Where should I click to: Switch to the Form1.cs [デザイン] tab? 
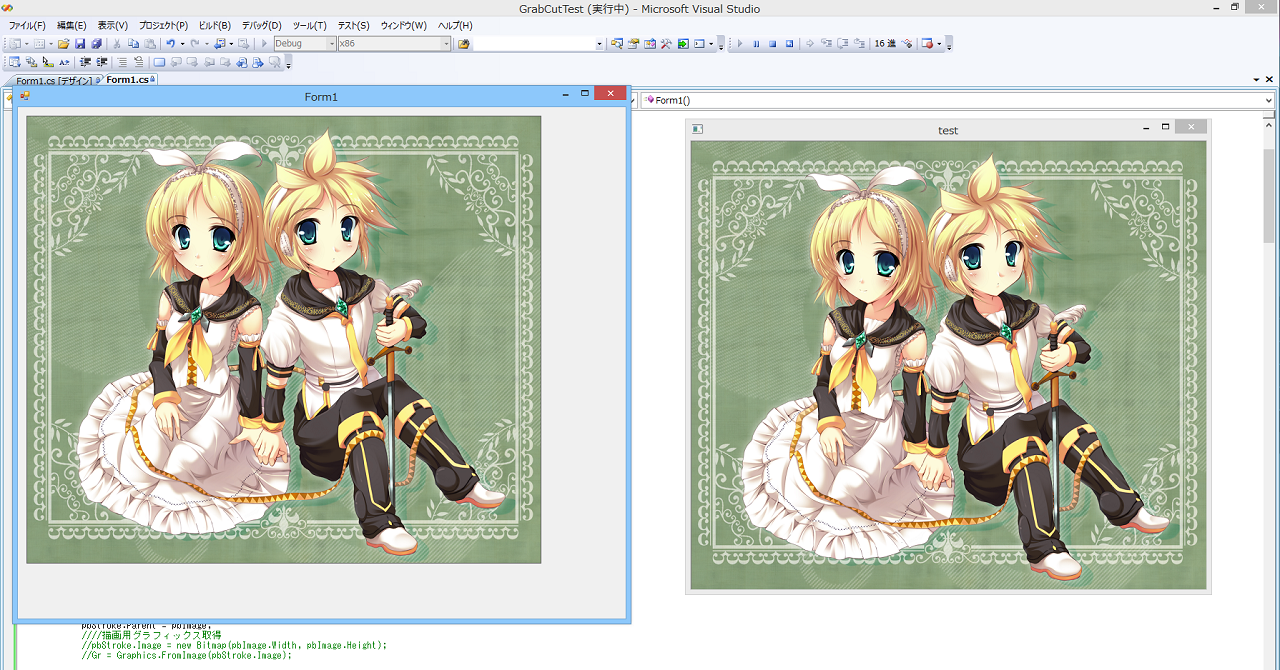coord(52,80)
